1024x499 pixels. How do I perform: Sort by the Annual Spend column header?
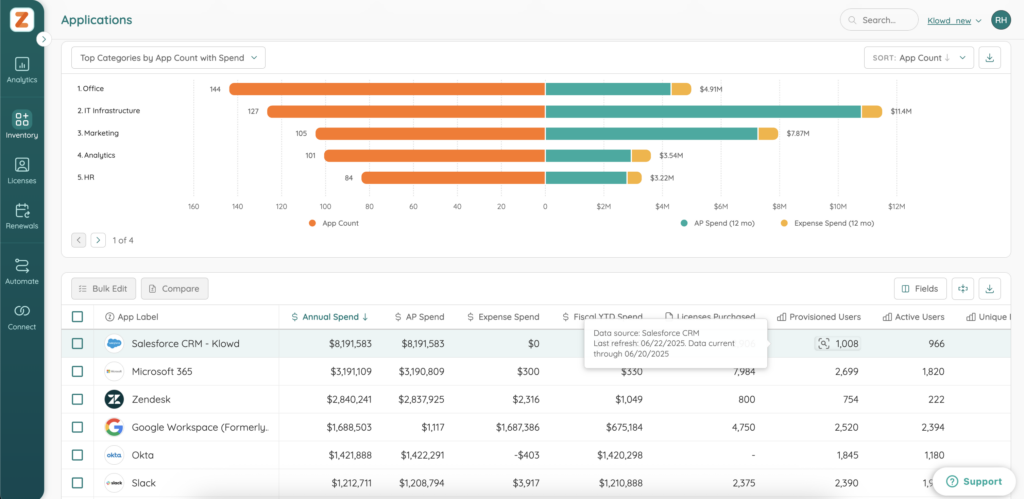point(330,317)
